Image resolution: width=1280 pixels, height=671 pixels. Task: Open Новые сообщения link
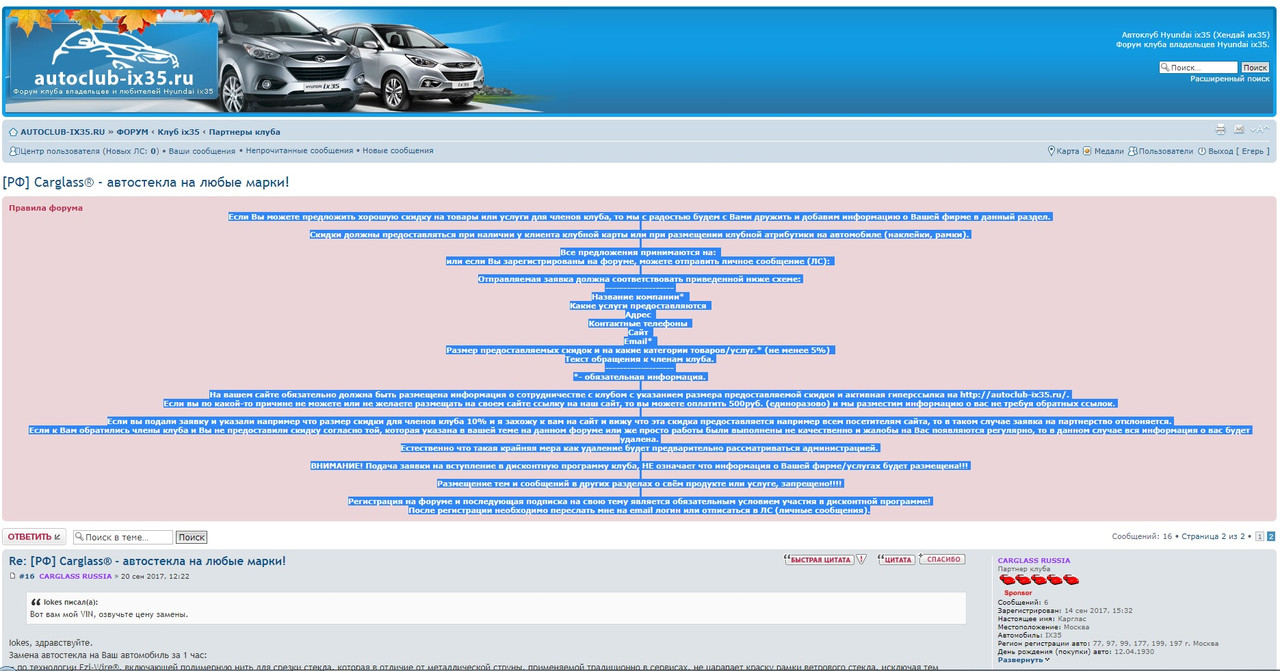(x=398, y=151)
